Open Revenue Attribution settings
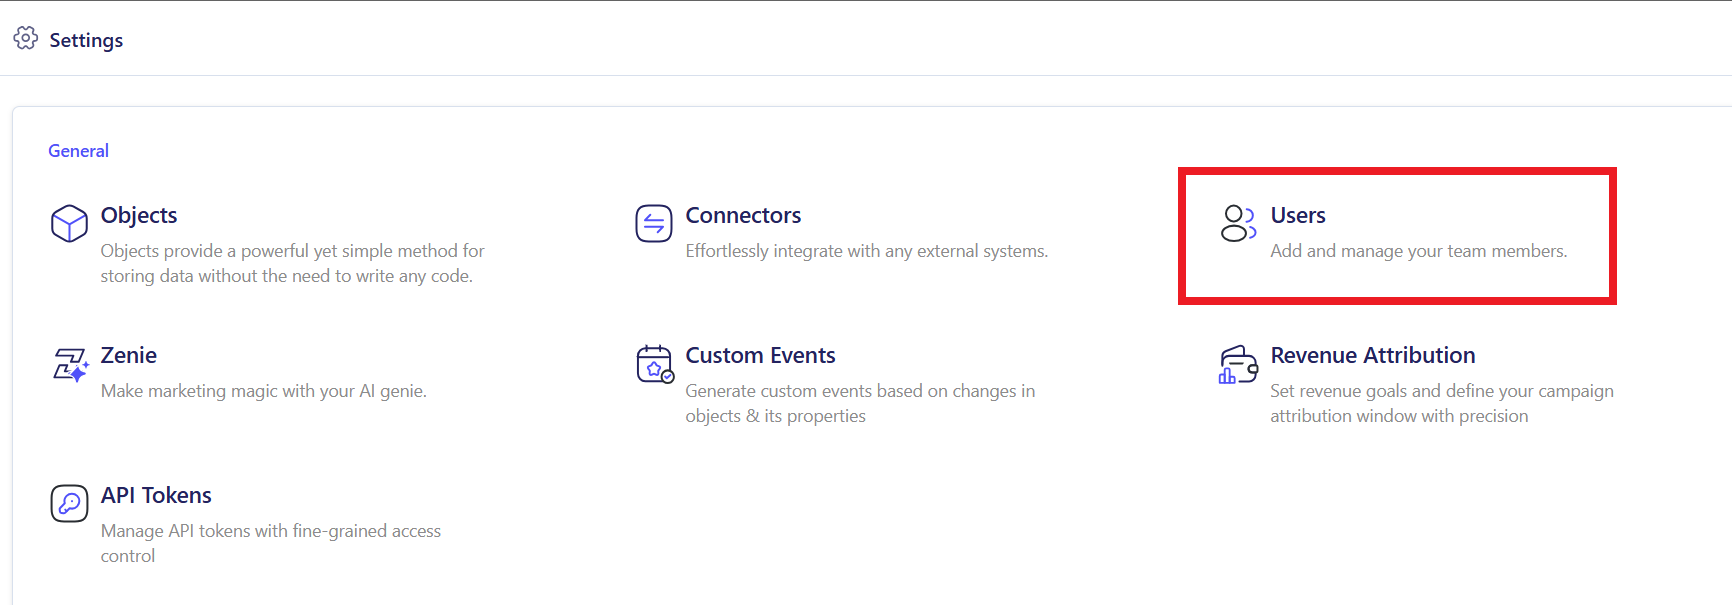 pyautogui.click(x=1372, y=355)
